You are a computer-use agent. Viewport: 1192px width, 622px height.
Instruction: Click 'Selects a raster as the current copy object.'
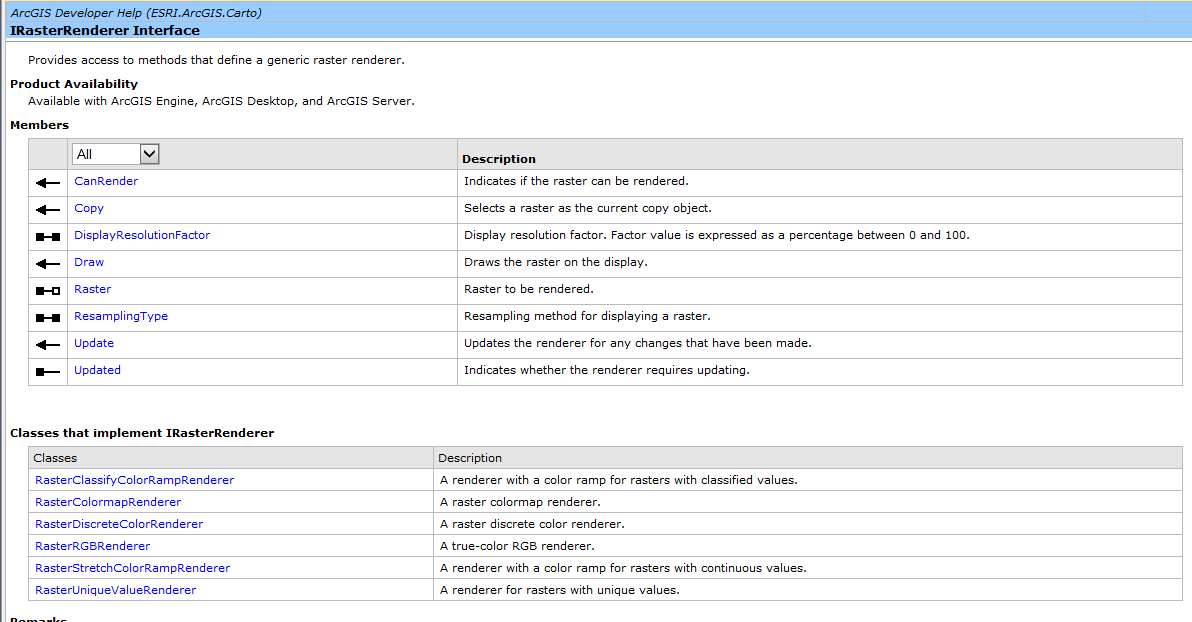[x=588, y=208]
